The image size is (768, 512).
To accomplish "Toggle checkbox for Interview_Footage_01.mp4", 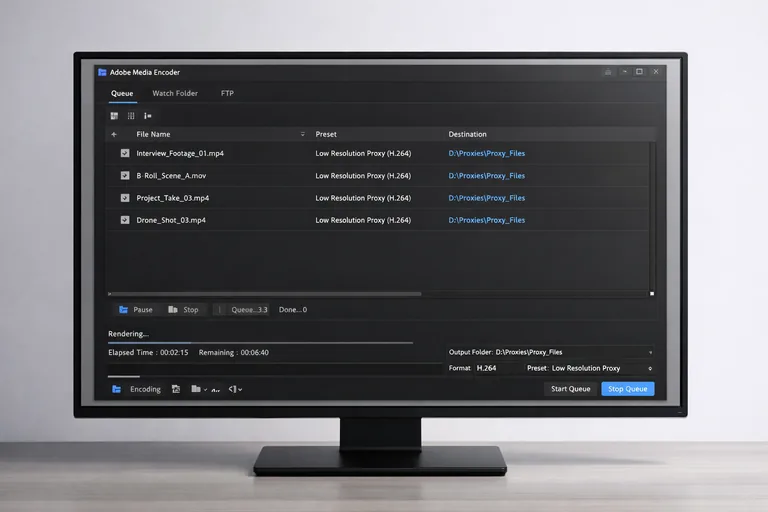I will point(125,153).
